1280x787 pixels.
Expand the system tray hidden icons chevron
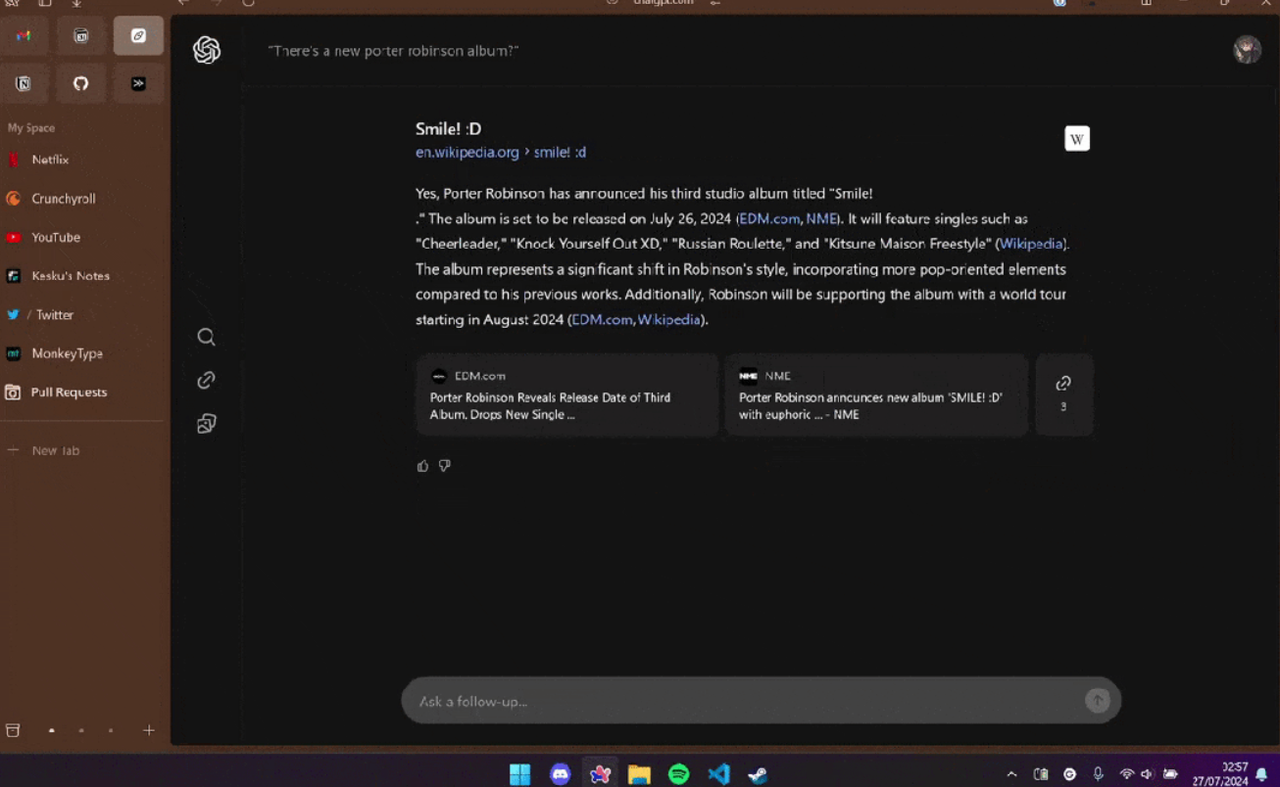point(1012,774)
